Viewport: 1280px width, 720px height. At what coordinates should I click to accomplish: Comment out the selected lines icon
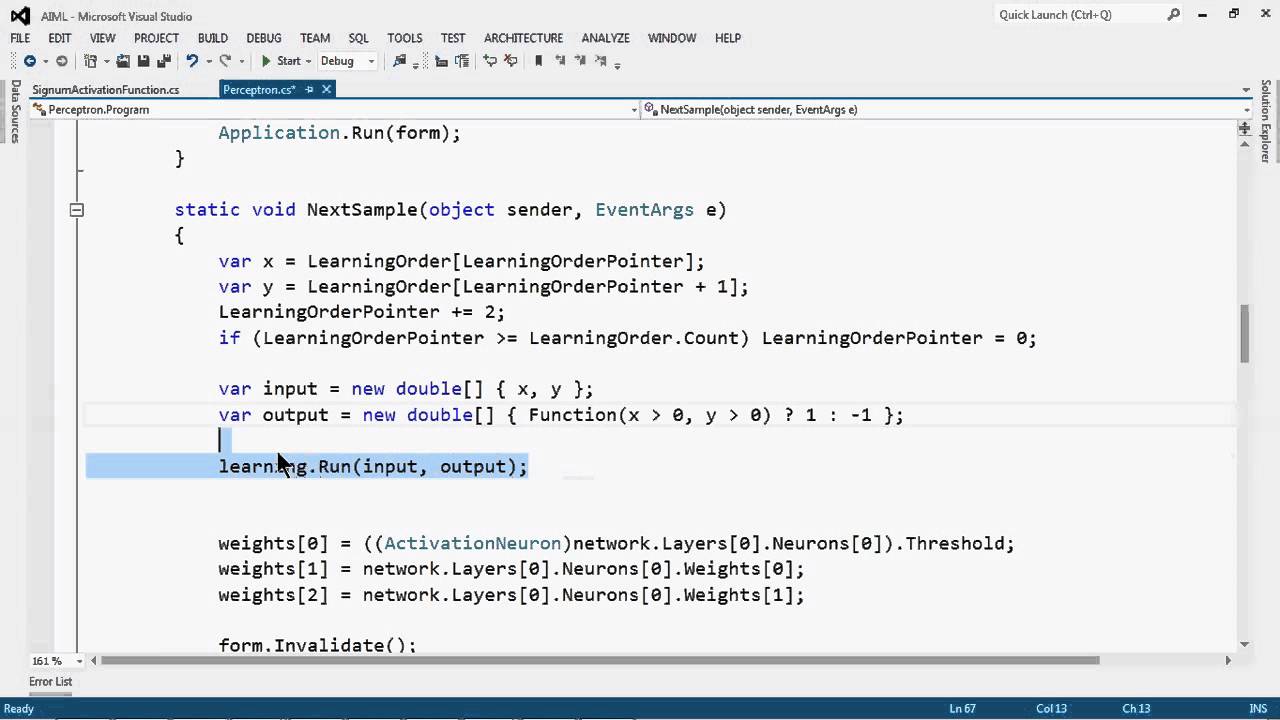490,61
